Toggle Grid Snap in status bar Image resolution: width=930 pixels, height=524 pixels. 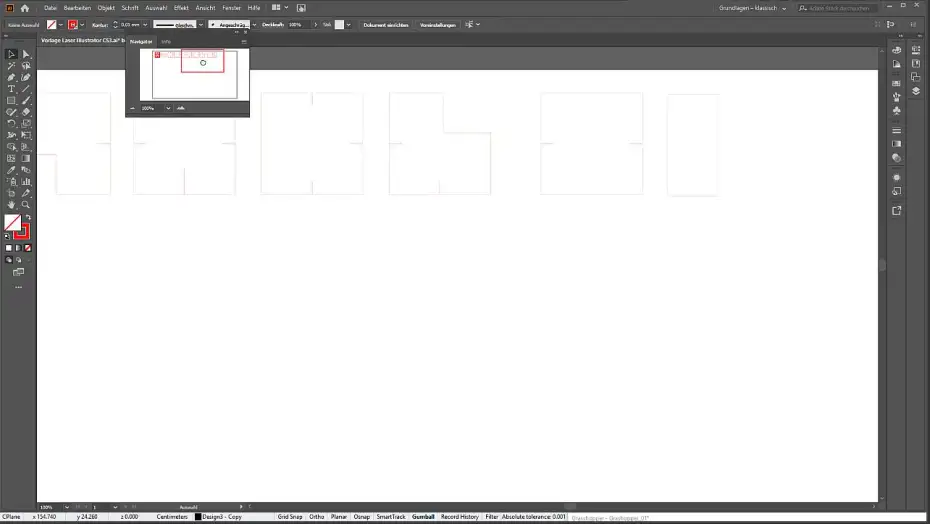tap(290, 517)
